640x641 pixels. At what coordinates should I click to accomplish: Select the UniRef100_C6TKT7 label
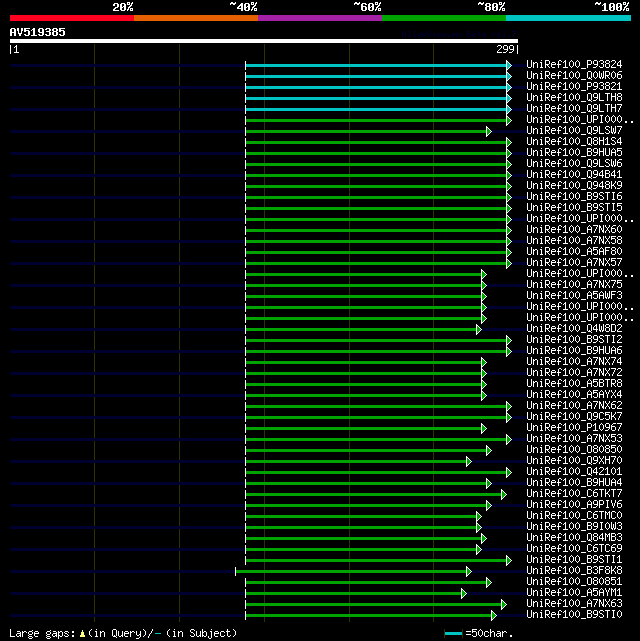(574, 494)
